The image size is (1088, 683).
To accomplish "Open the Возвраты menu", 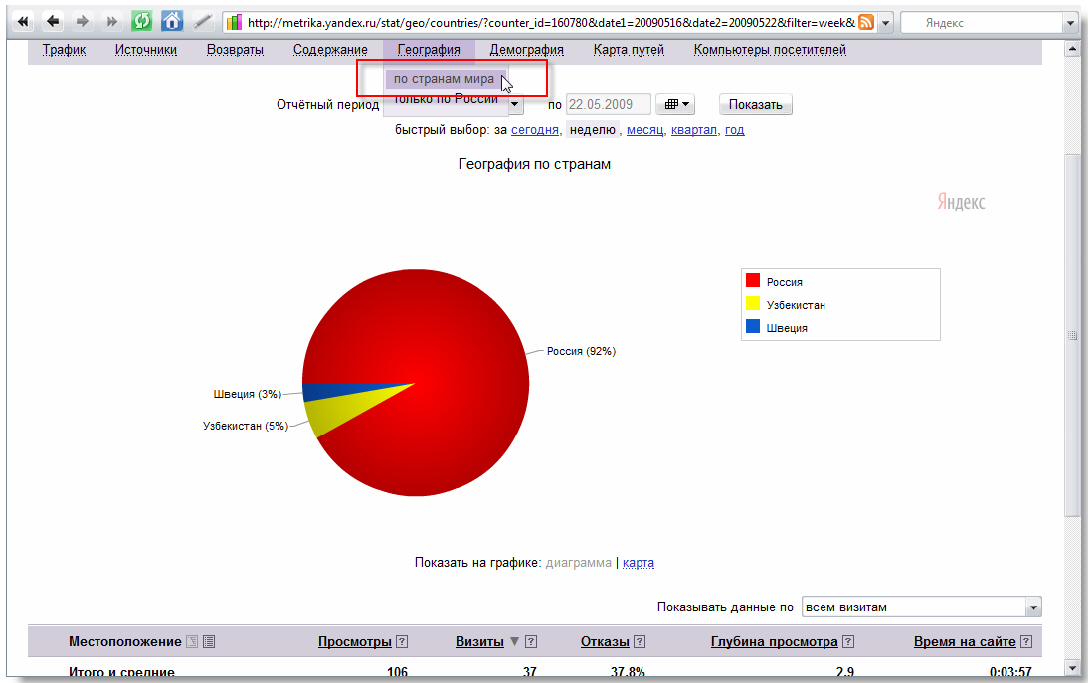I will (x=235, y=50).
